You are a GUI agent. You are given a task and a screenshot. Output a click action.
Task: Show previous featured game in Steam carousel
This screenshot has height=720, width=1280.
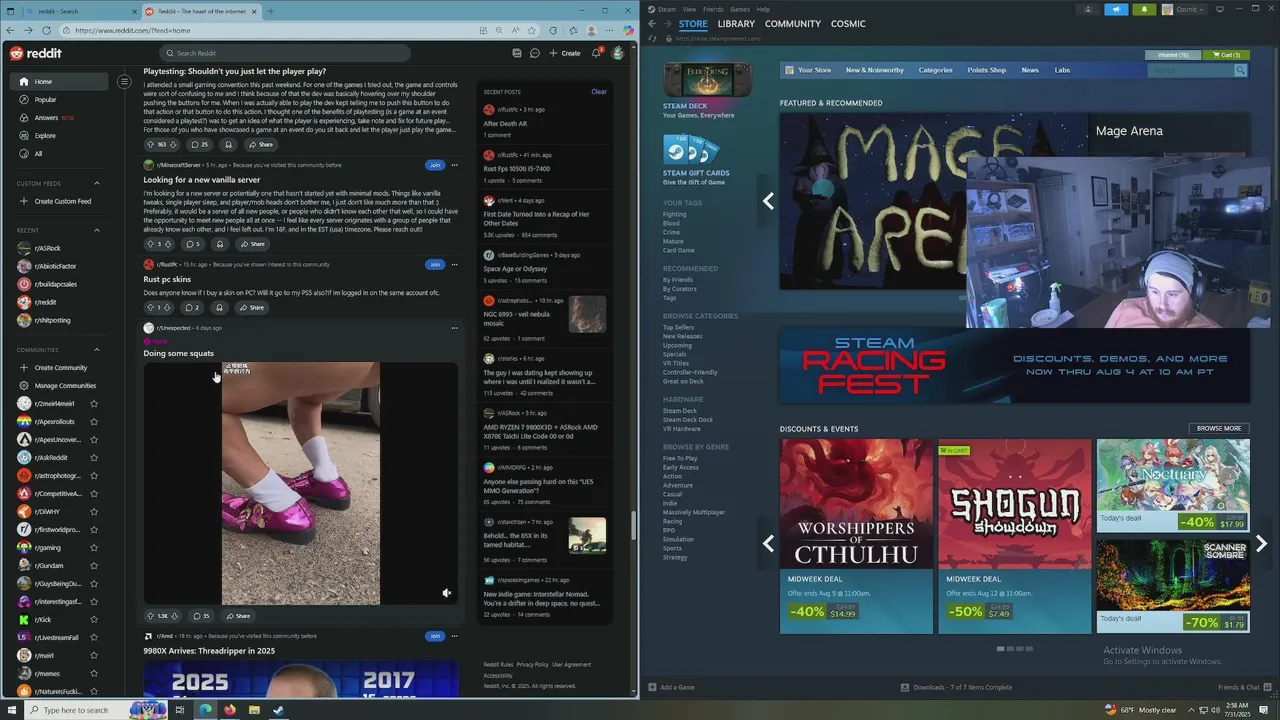point(768,201)
